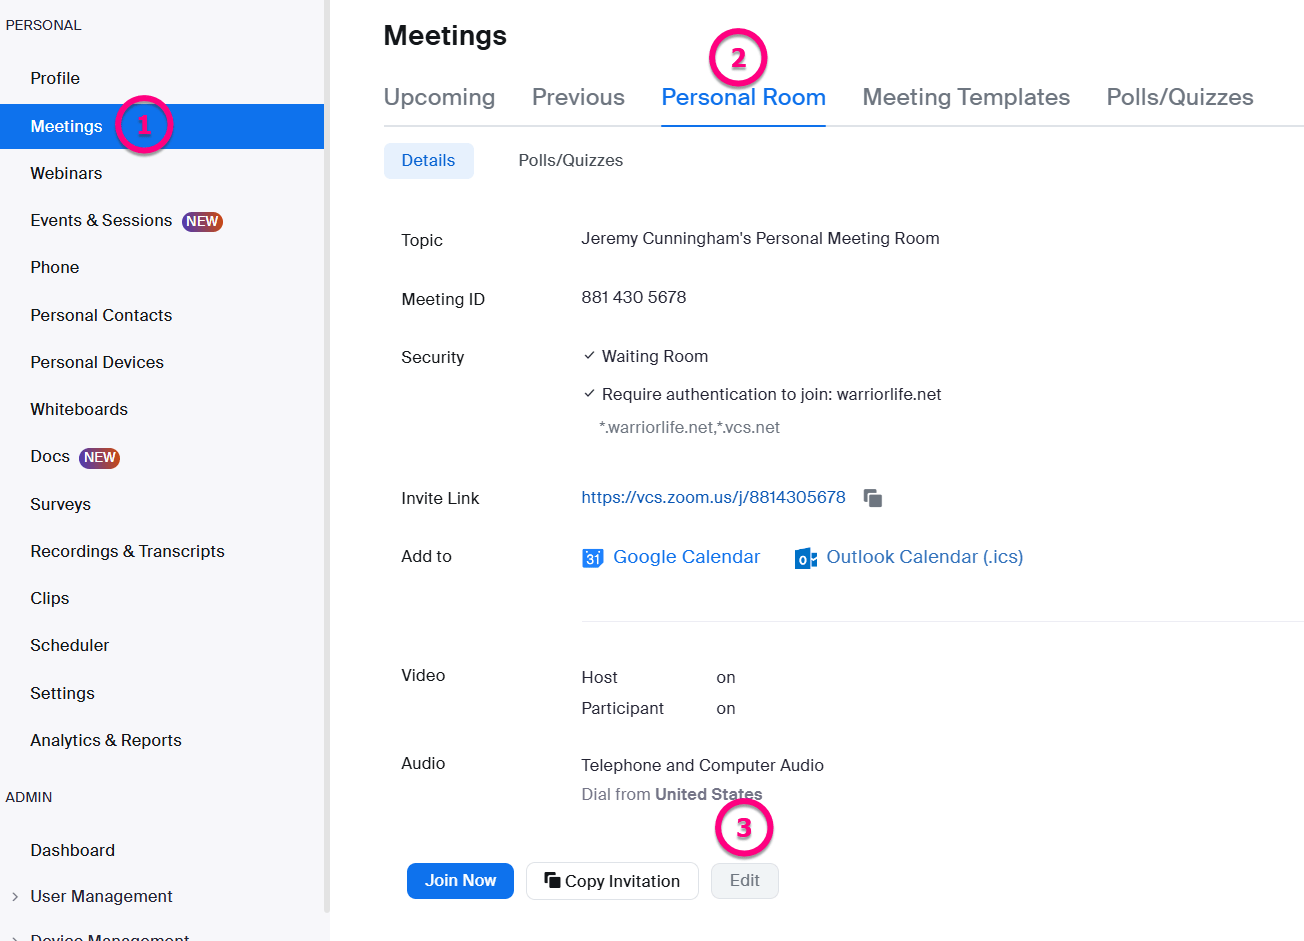Open the Previous meetings tab
1304x941 pixels.
tap(577, 97)
